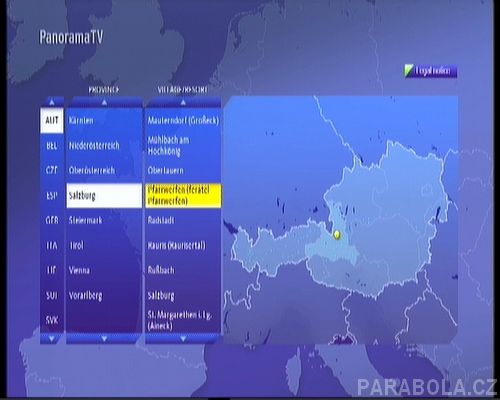Choose Niederösterreich province
The width and height of the screenshot is (500, 400).
pyautogui.click(x=104, y=145)
